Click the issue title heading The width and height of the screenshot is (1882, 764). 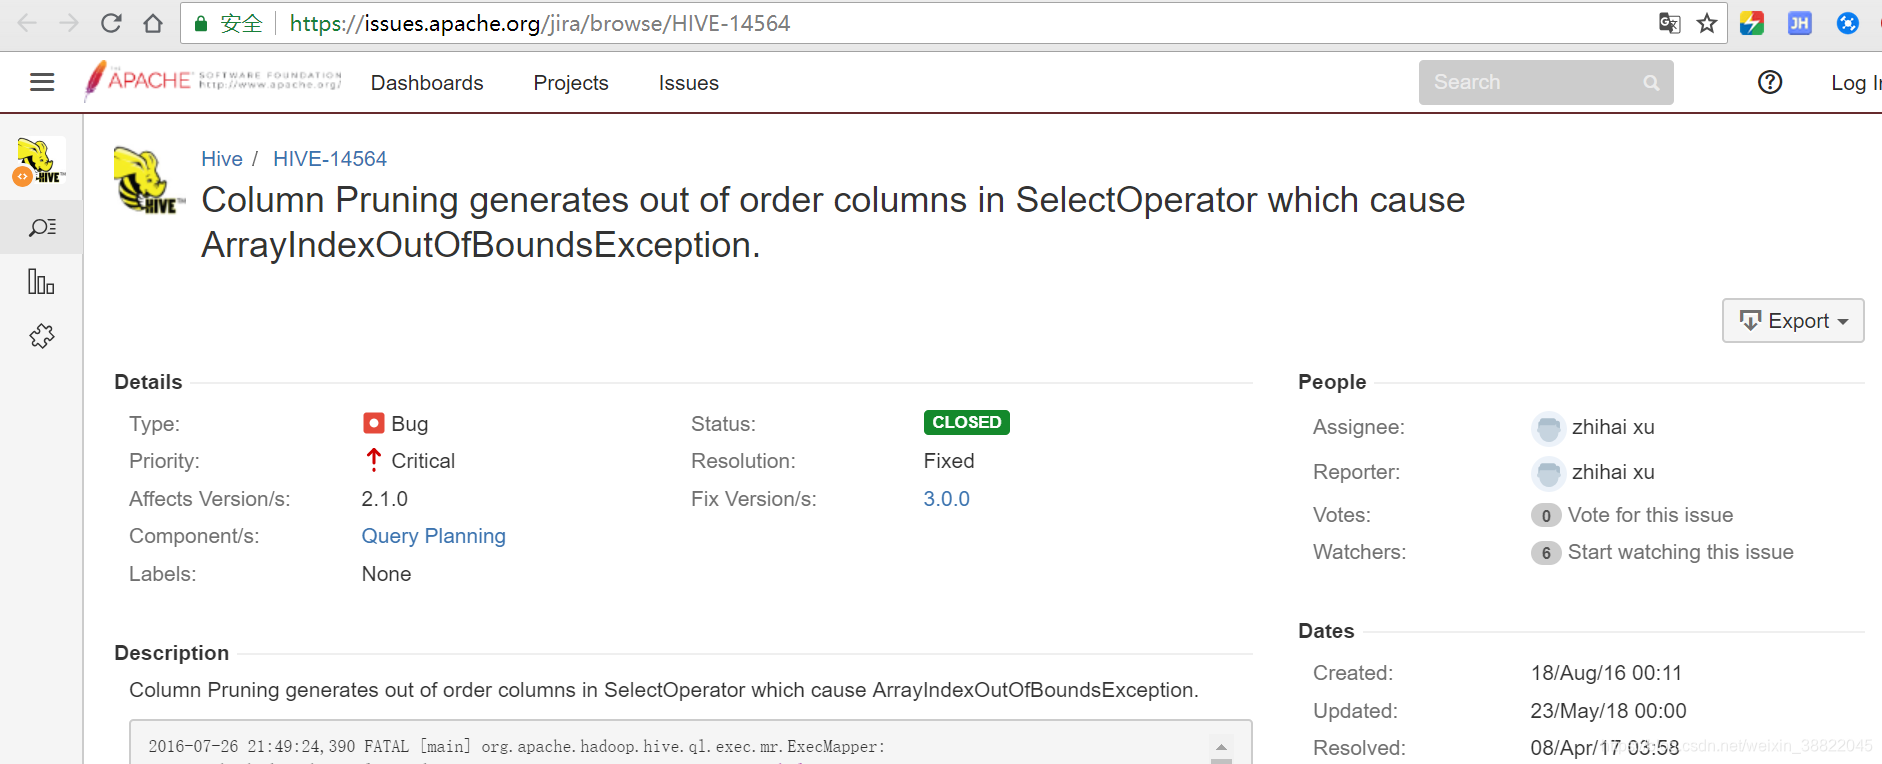833,222
